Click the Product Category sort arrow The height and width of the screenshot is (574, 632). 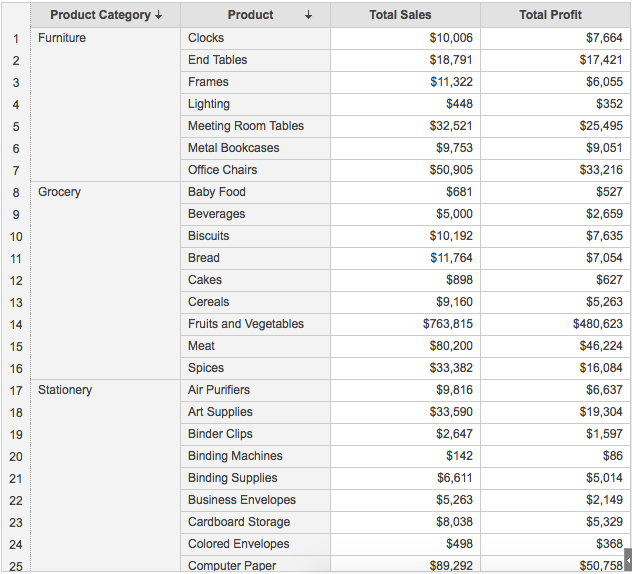[x=159, y=15]
